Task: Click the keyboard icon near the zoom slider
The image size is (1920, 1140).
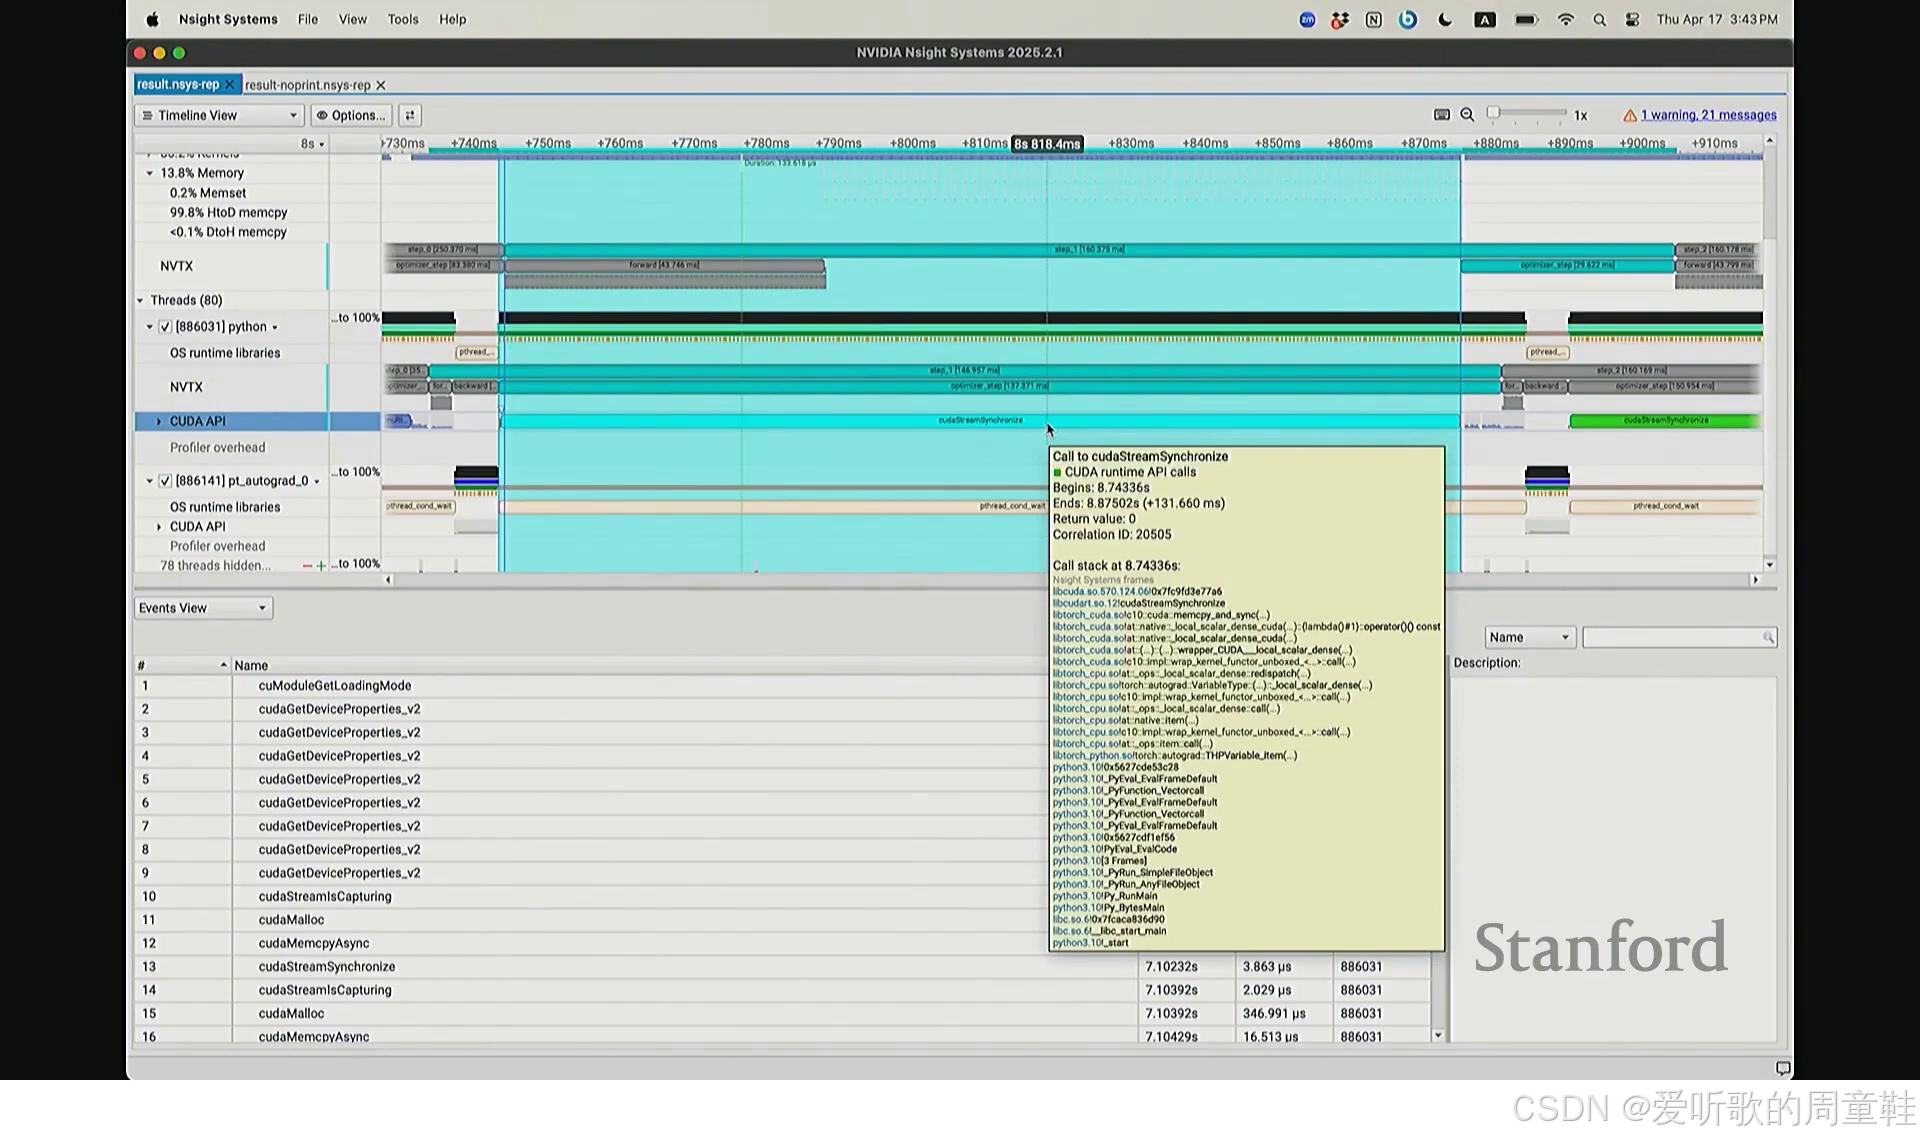Action: [x=1442, y=115]
